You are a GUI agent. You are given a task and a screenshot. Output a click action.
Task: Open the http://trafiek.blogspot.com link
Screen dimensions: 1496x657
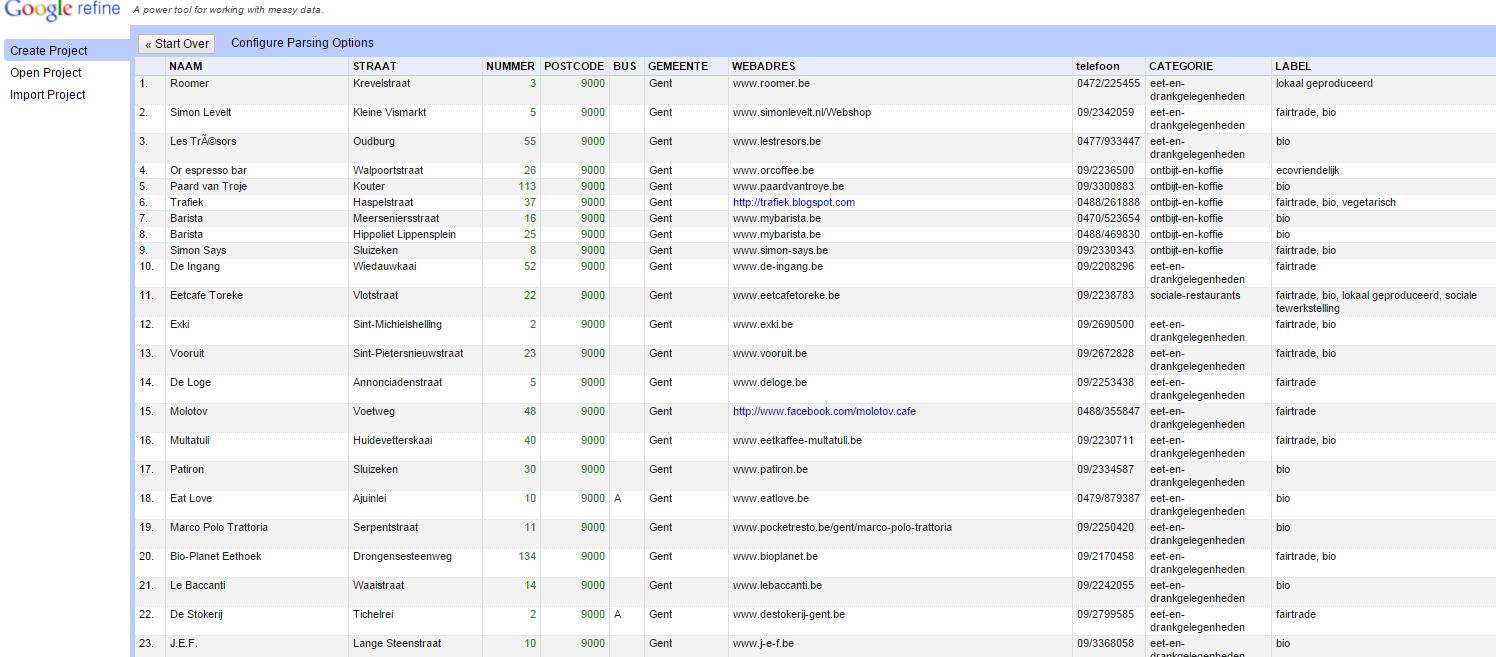click(x=794, y=202)
